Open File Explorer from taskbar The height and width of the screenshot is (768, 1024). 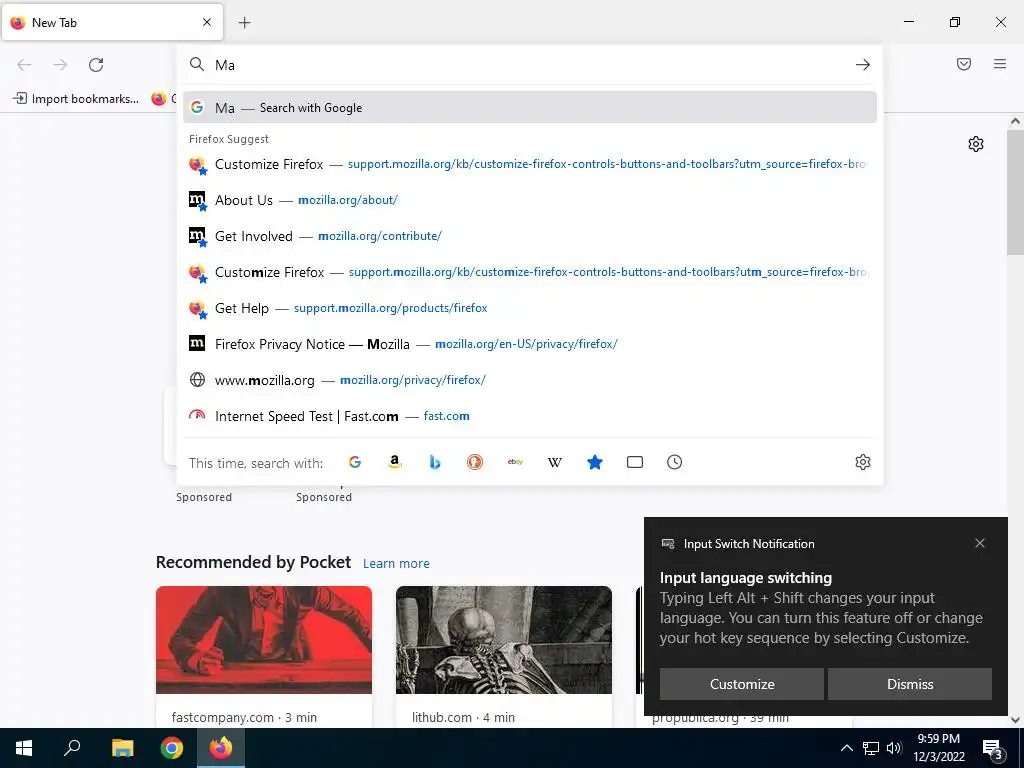pyautogui.click(x=122, y=748)
